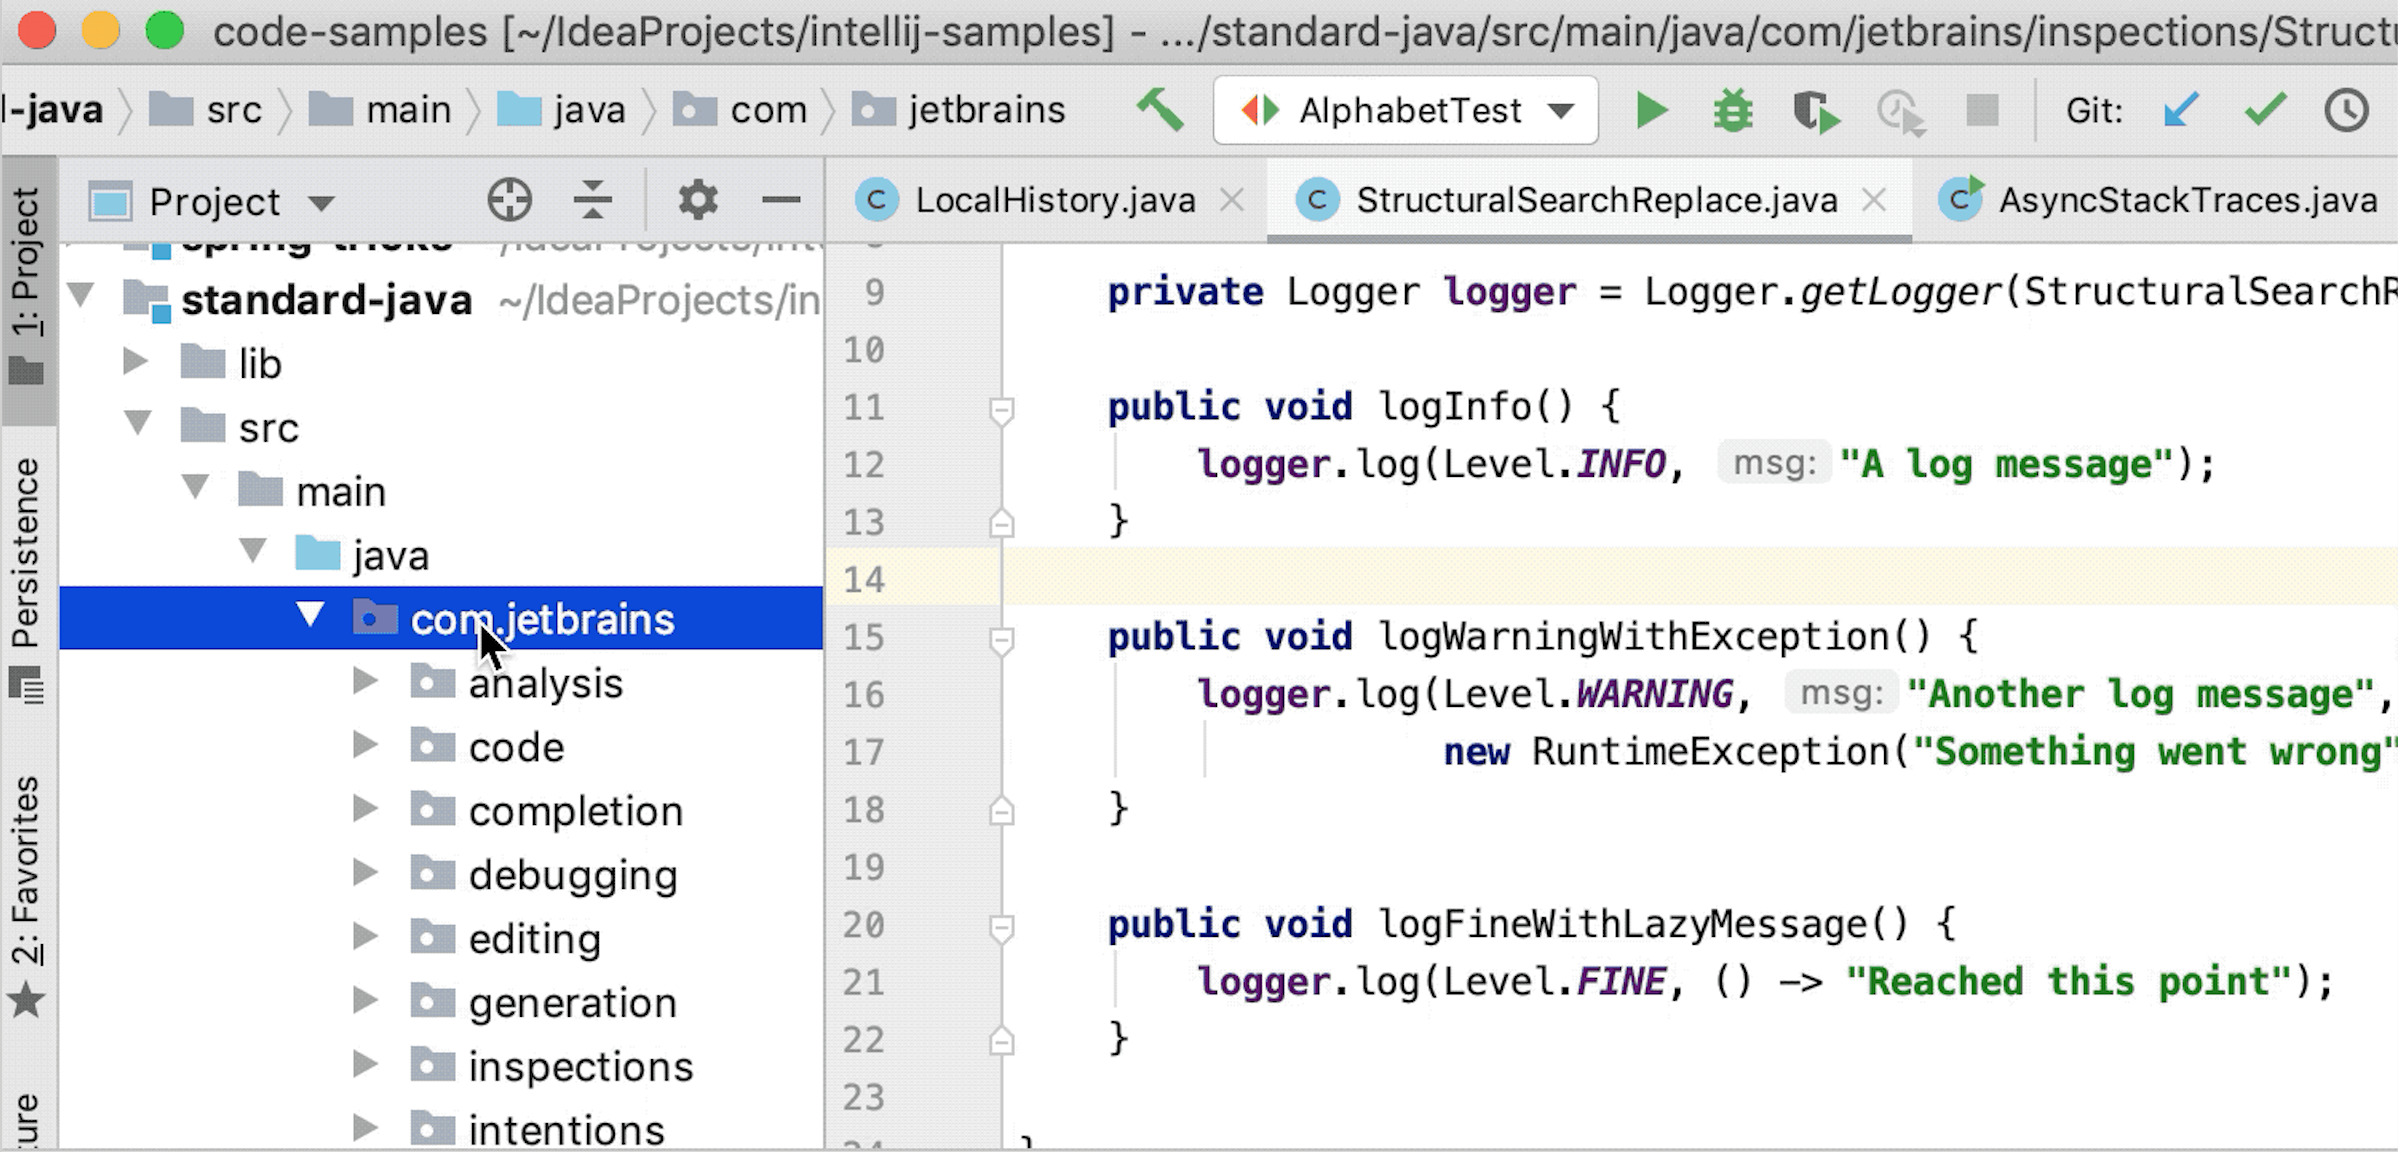Viewport: 2398px width, 1152px height.
Task: Run the AlphabetTest configuration
Action: (1652, 110)
